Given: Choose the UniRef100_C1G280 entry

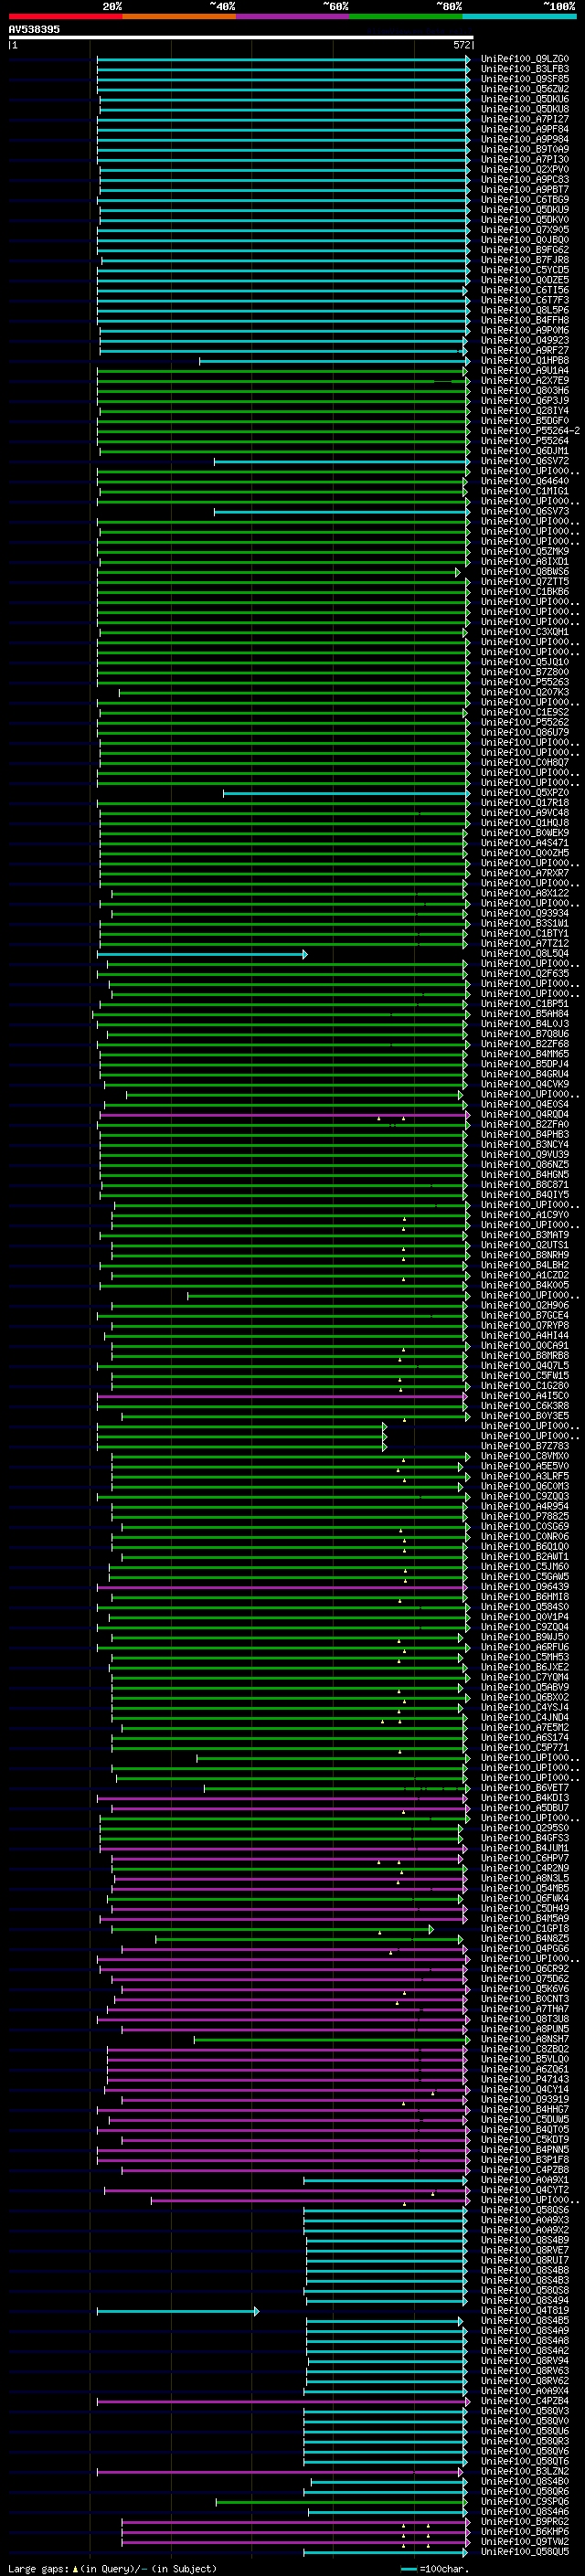Looking at the screenshot, I should pyautogui.click(x=524, y=1386).
